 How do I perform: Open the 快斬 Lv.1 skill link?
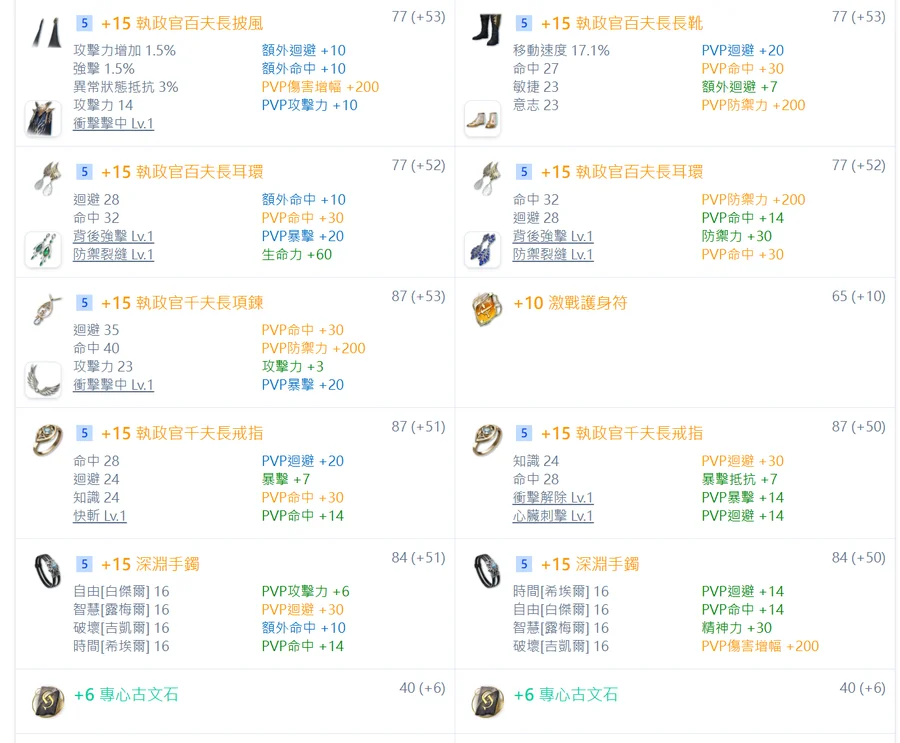(x=100, y=516)
